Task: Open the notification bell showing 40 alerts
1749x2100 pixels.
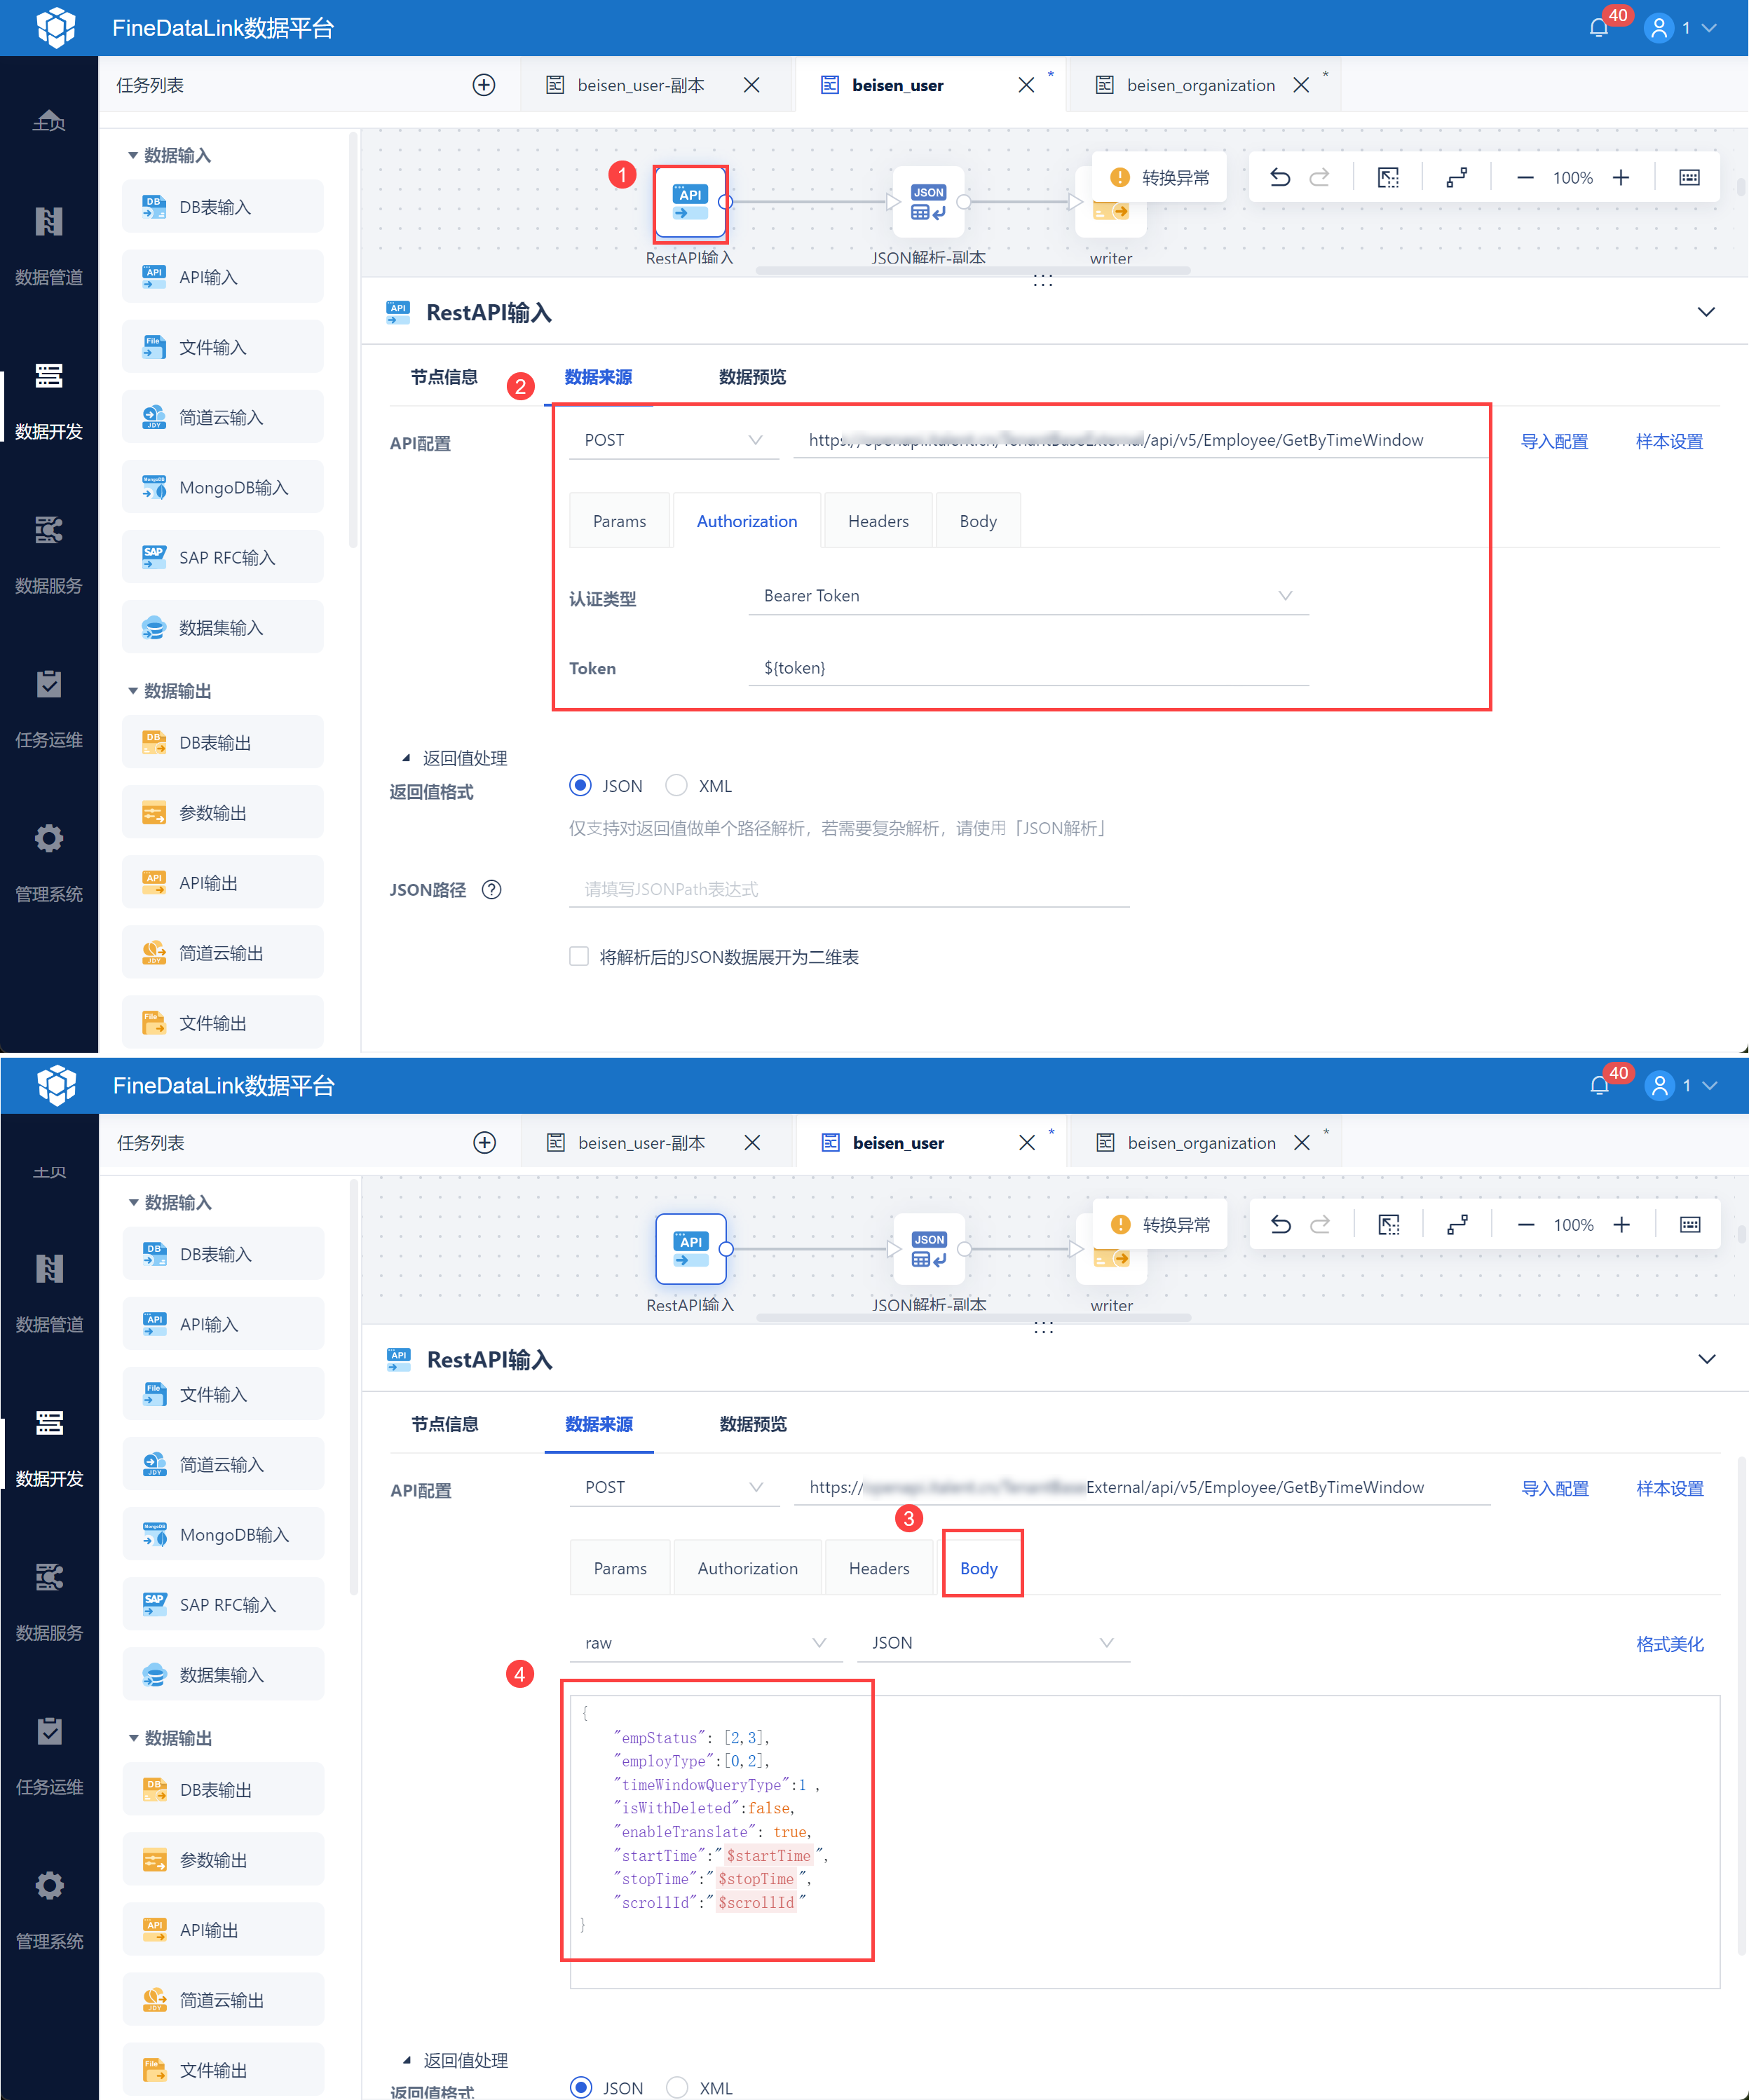Action: (x=1597, y=27)
